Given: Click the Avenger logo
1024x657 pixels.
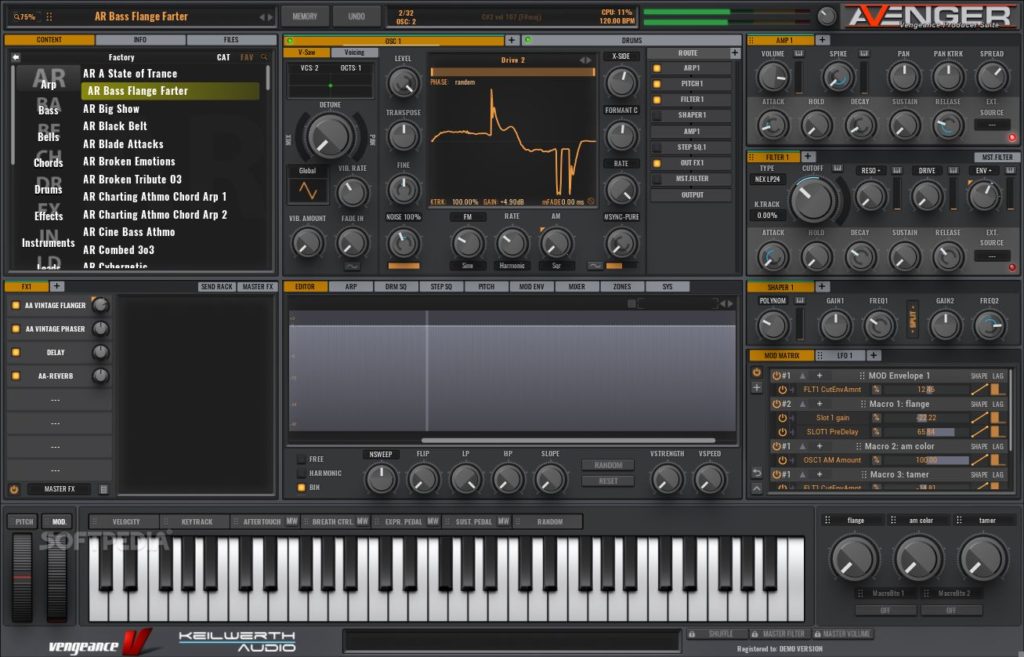Looking at the screenshot, I should coord(930,17).
